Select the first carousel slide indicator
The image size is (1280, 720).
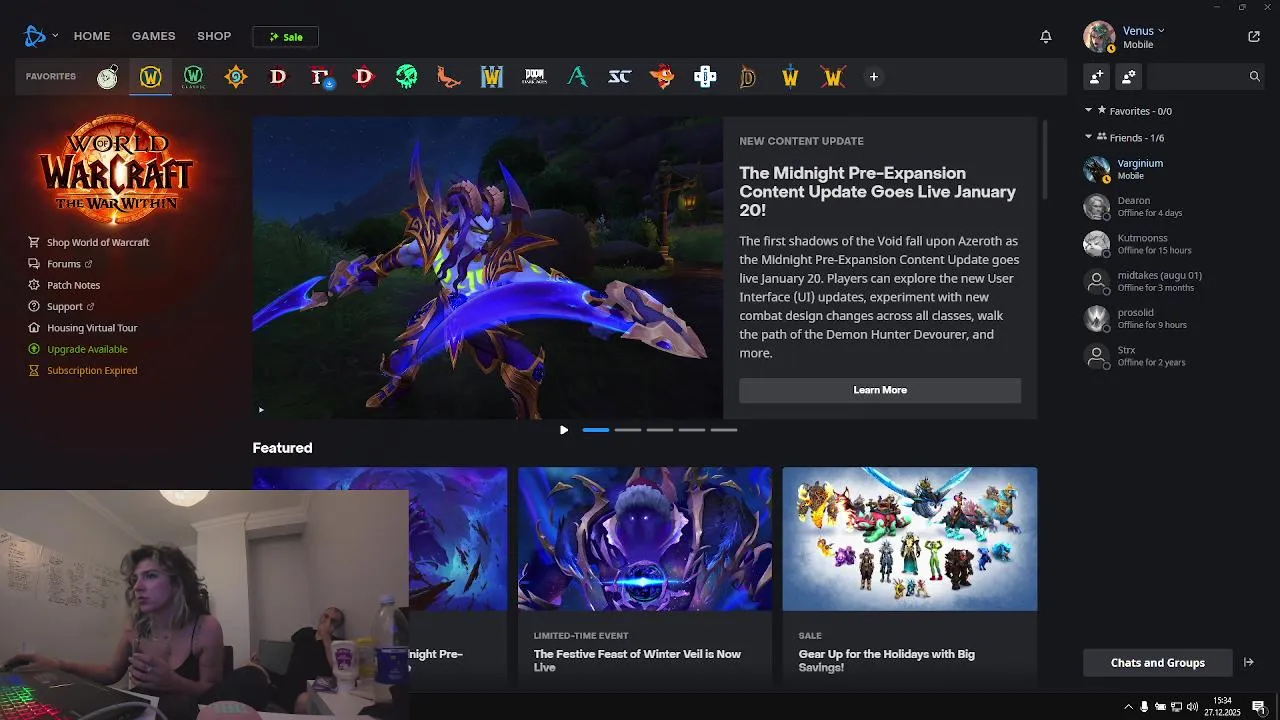click(596, 430)
